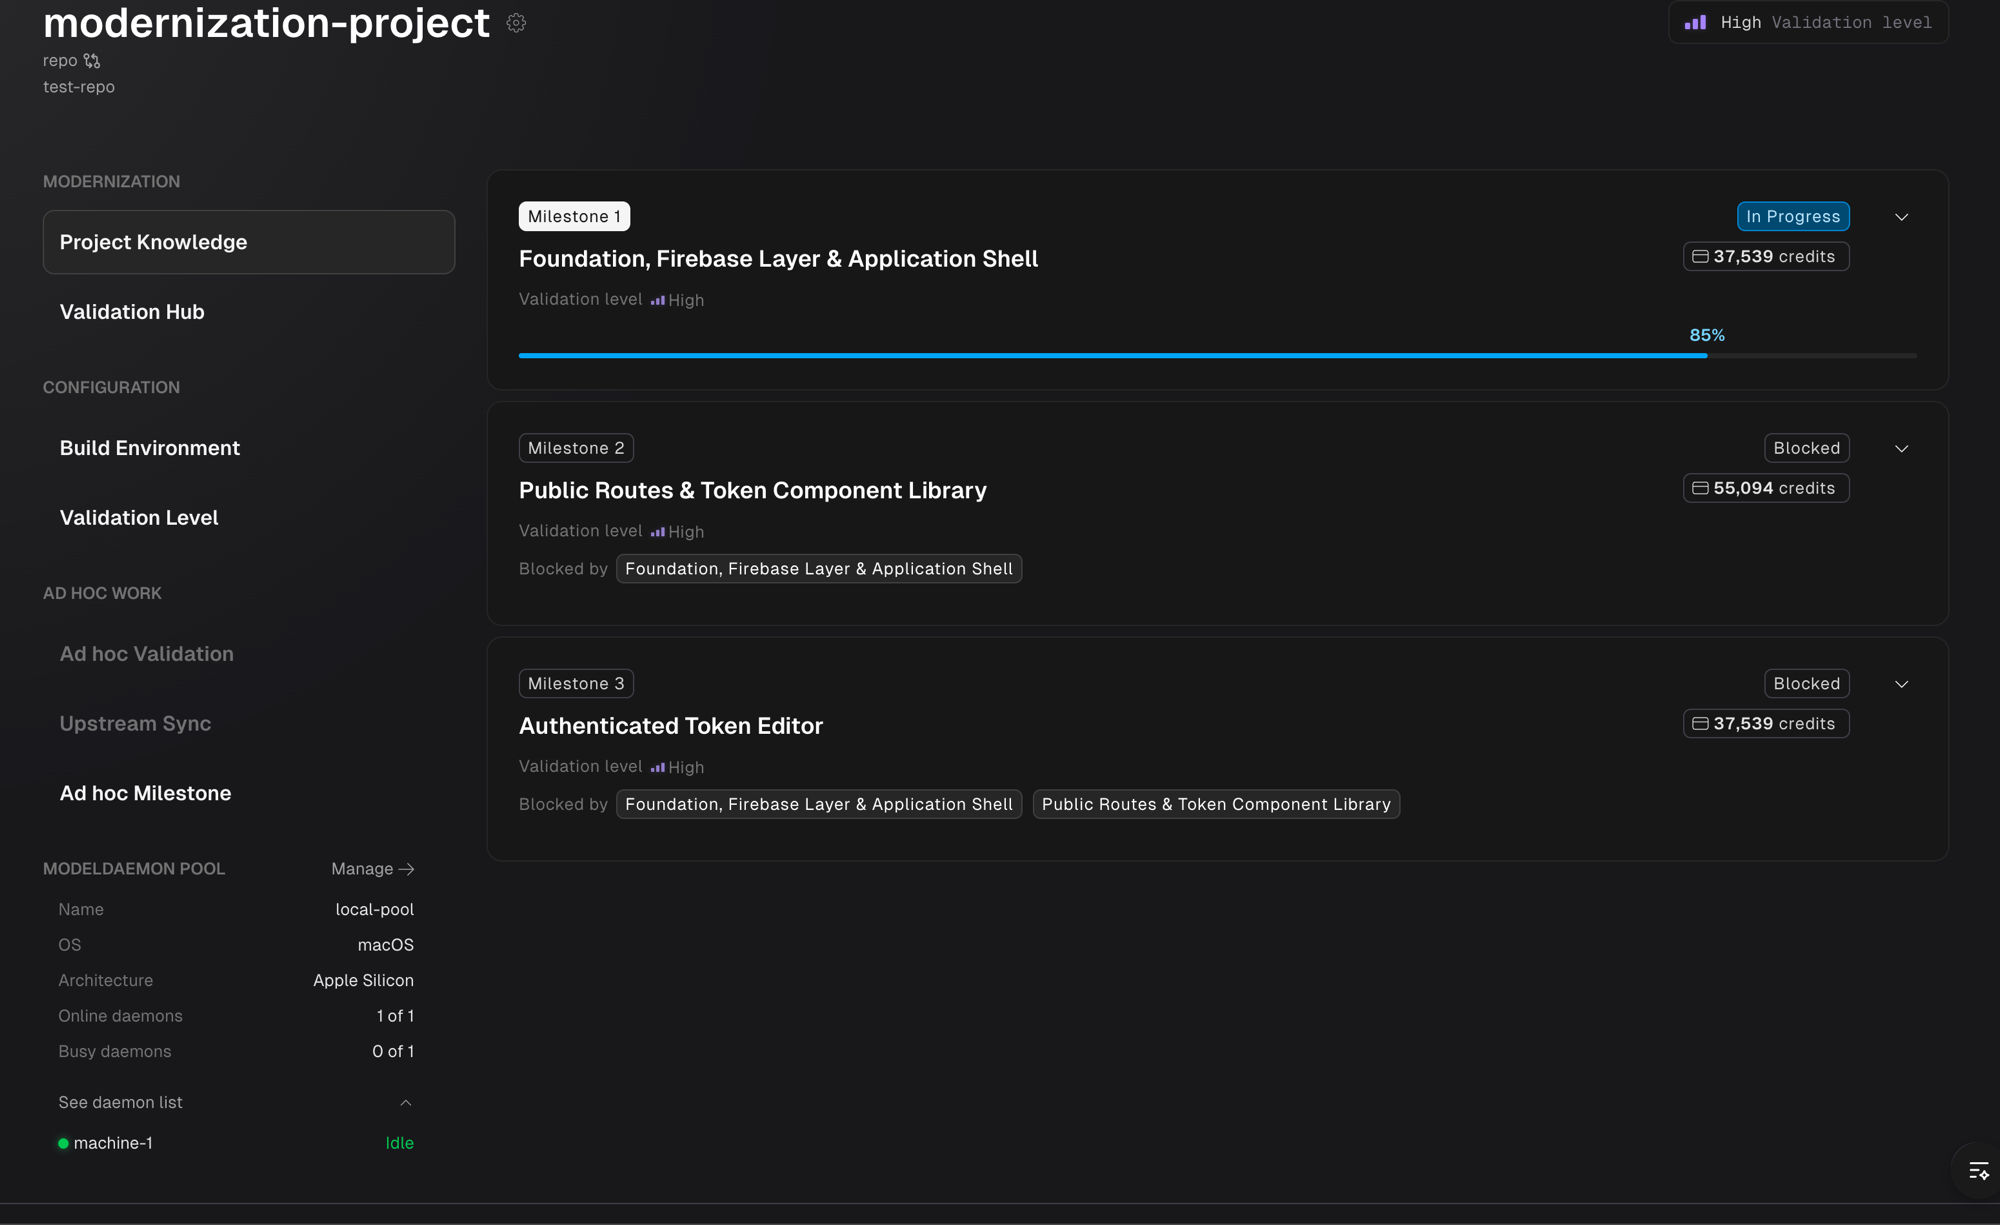This screenshot has width=2000, height=1225.
Task: Click Milestone 2 label badge
Action: 576,448
